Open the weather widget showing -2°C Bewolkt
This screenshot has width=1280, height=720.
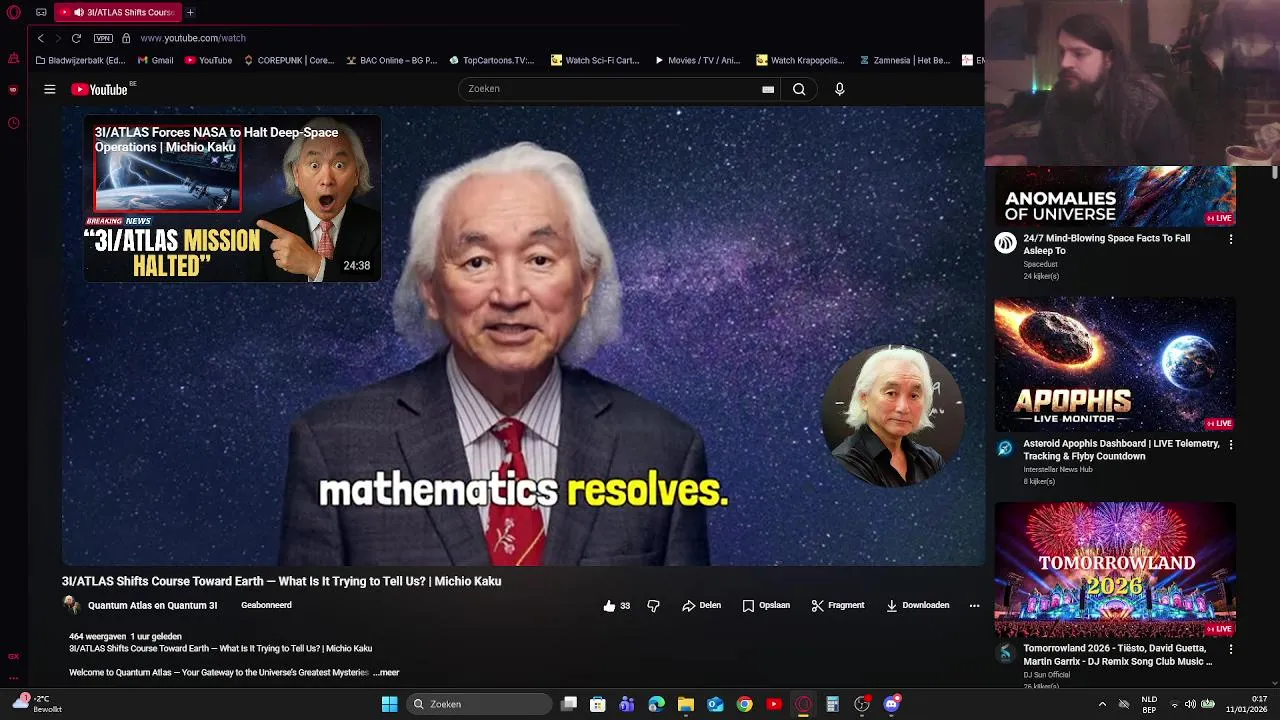[x=38, y=704]
